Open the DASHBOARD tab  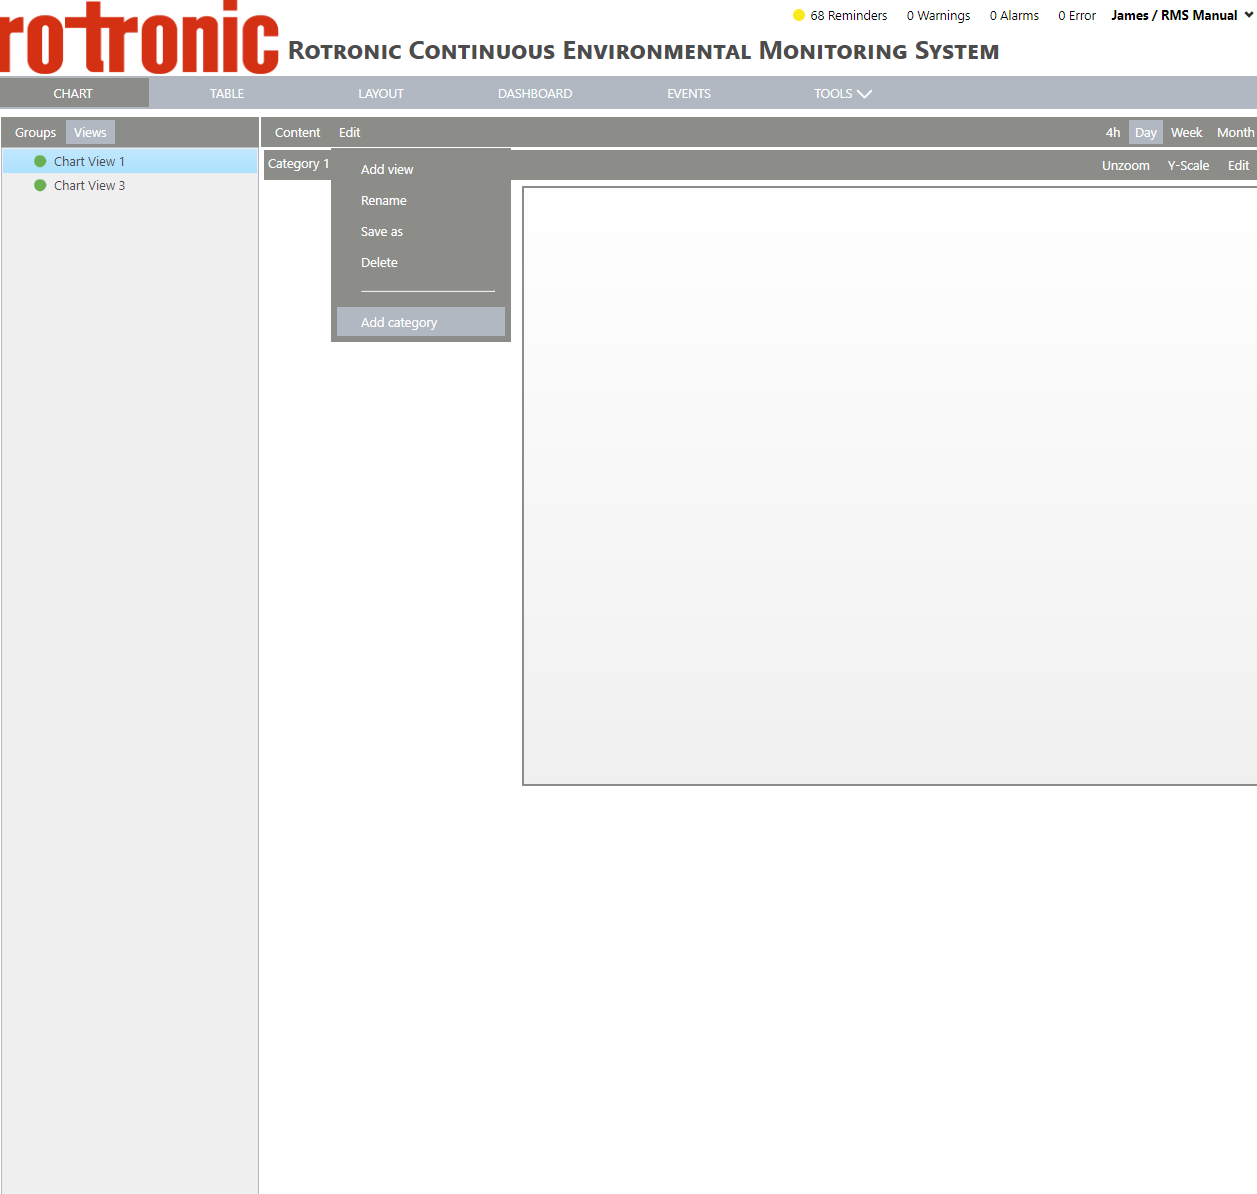pos(535,93)
